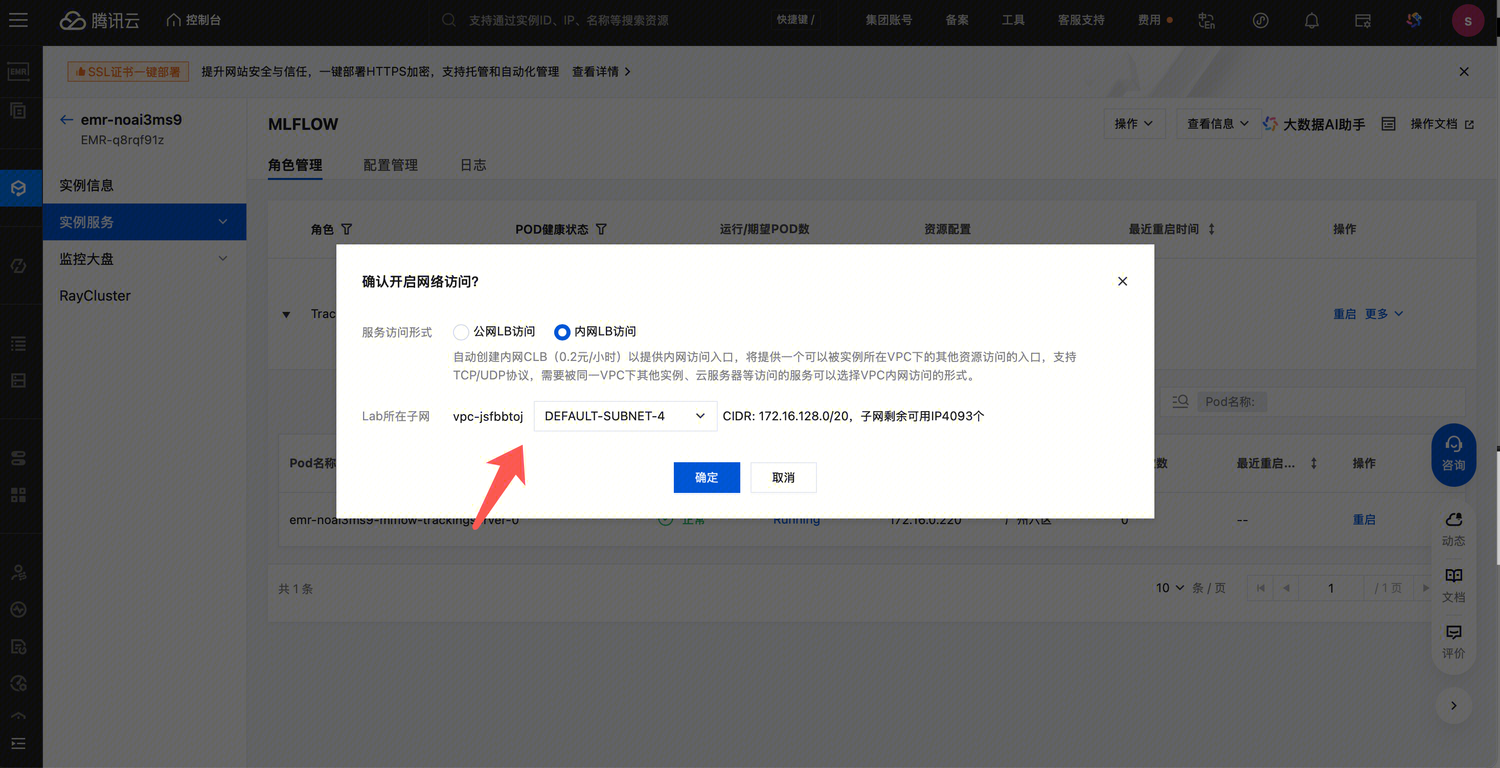The image size is (1500, 768).
Task: Open the user account avatar S
Action: pyautogui.click(x=1467, y=21)
